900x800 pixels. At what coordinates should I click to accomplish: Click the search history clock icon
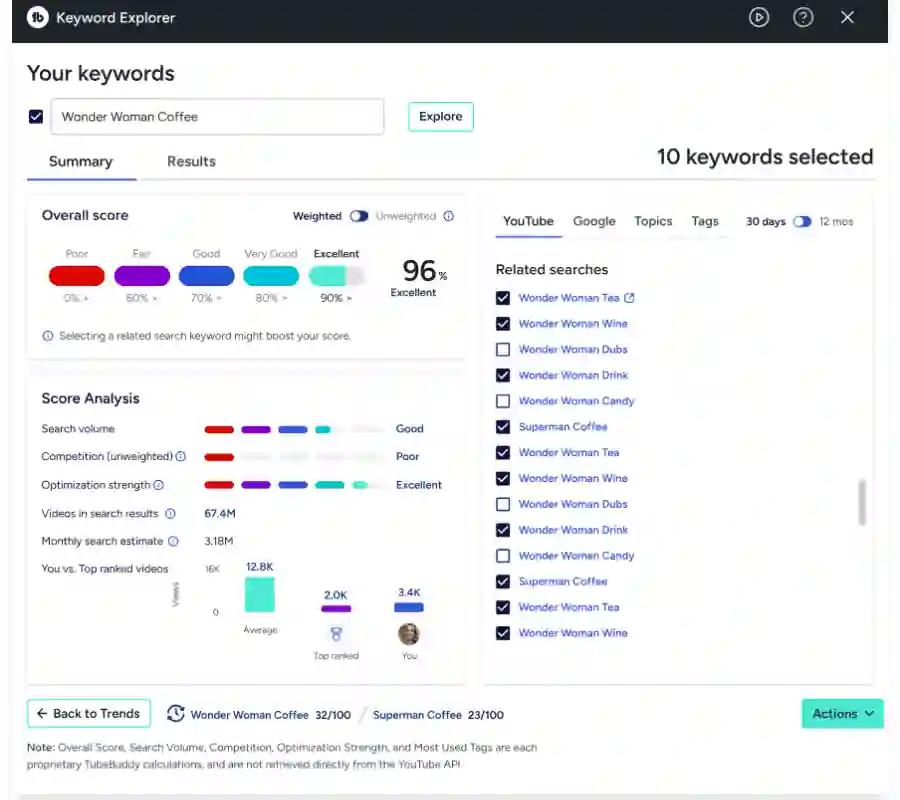pos(176,714)
